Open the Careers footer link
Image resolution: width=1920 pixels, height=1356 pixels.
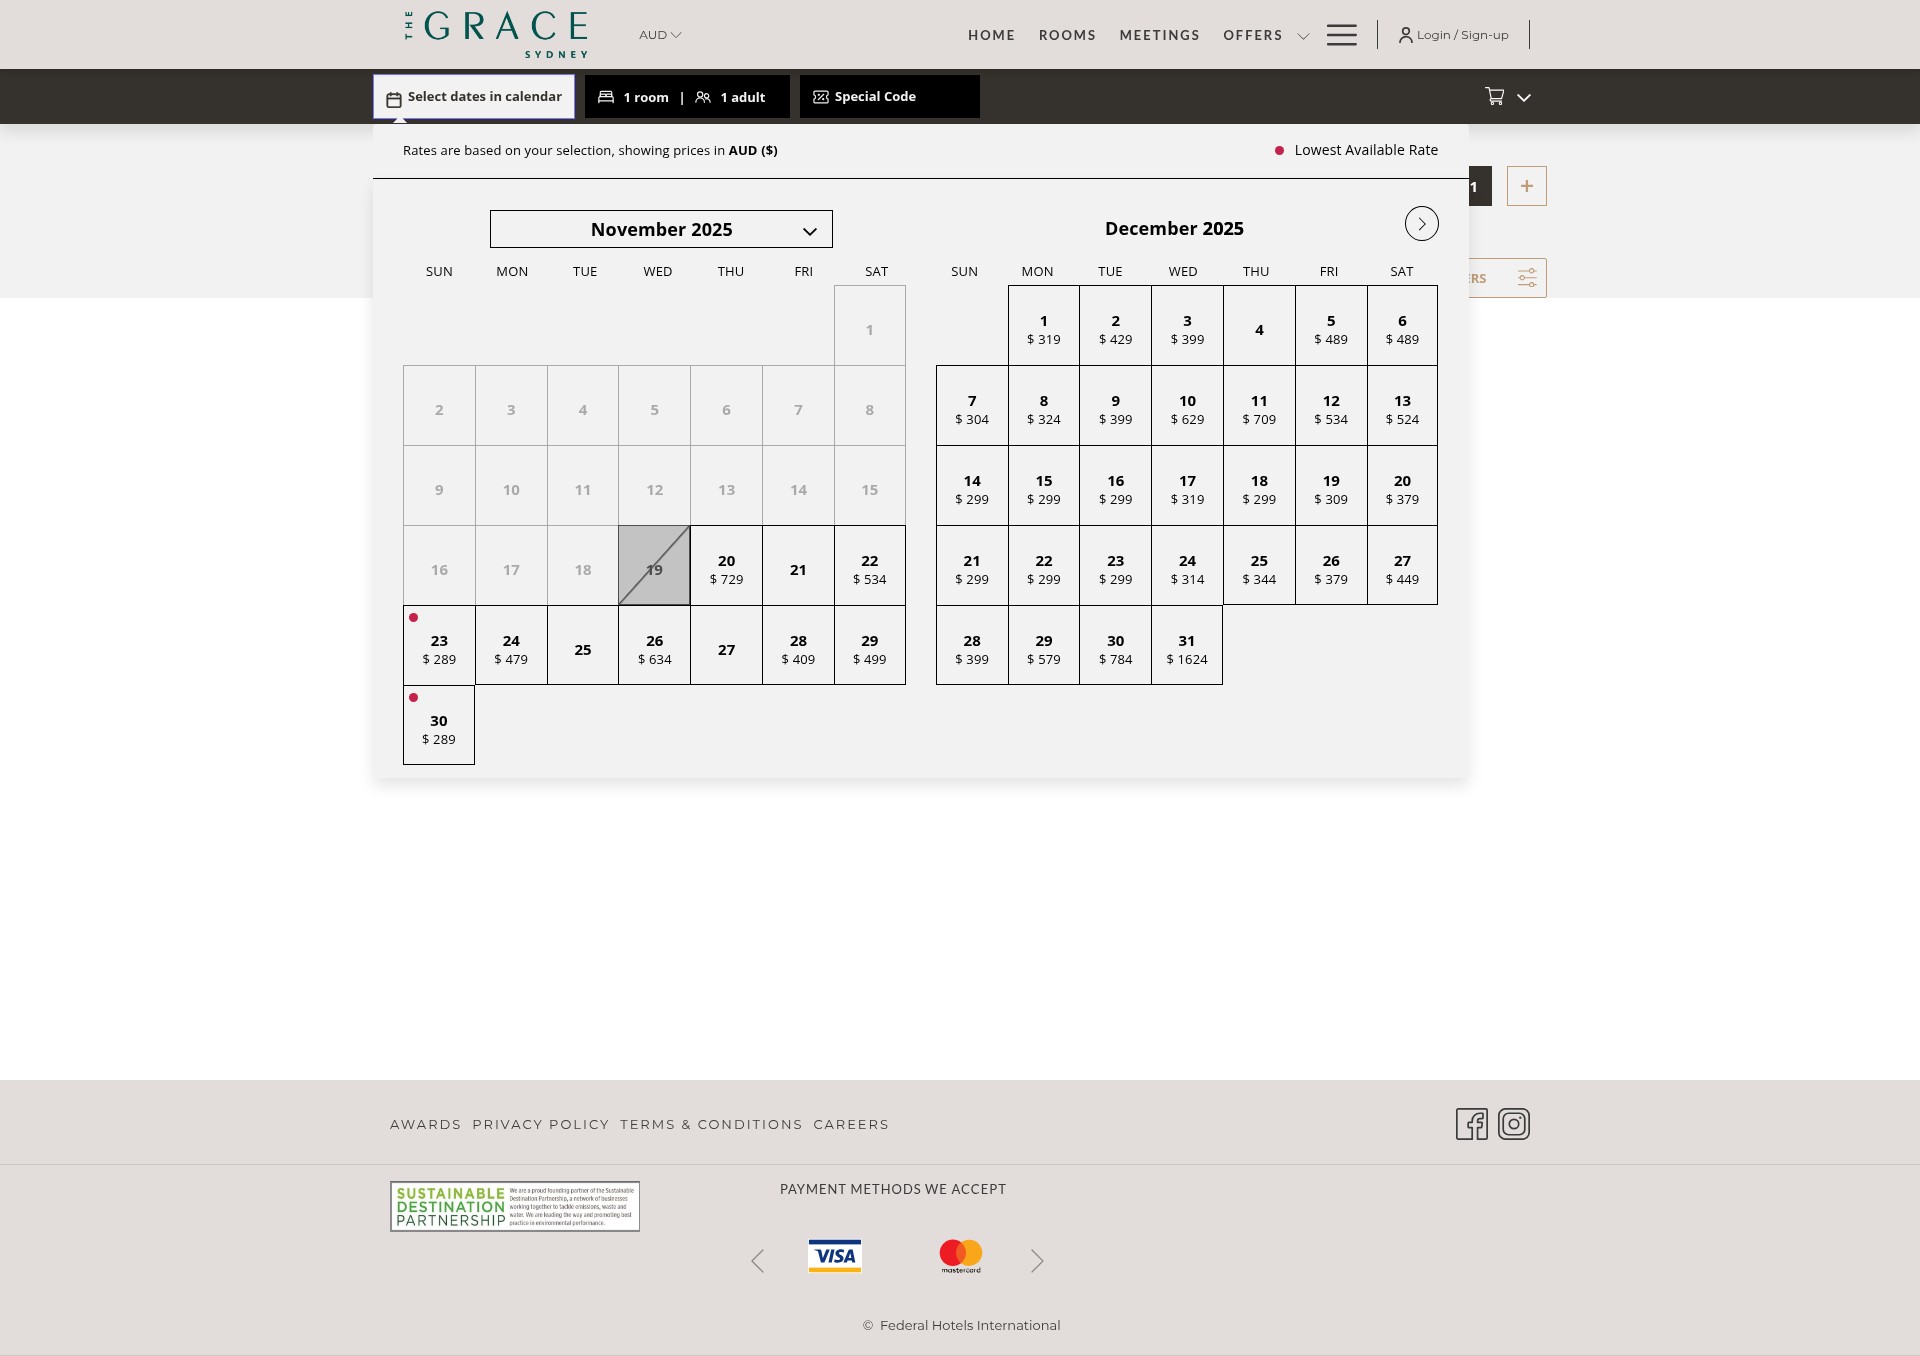tap(851, 1125)
